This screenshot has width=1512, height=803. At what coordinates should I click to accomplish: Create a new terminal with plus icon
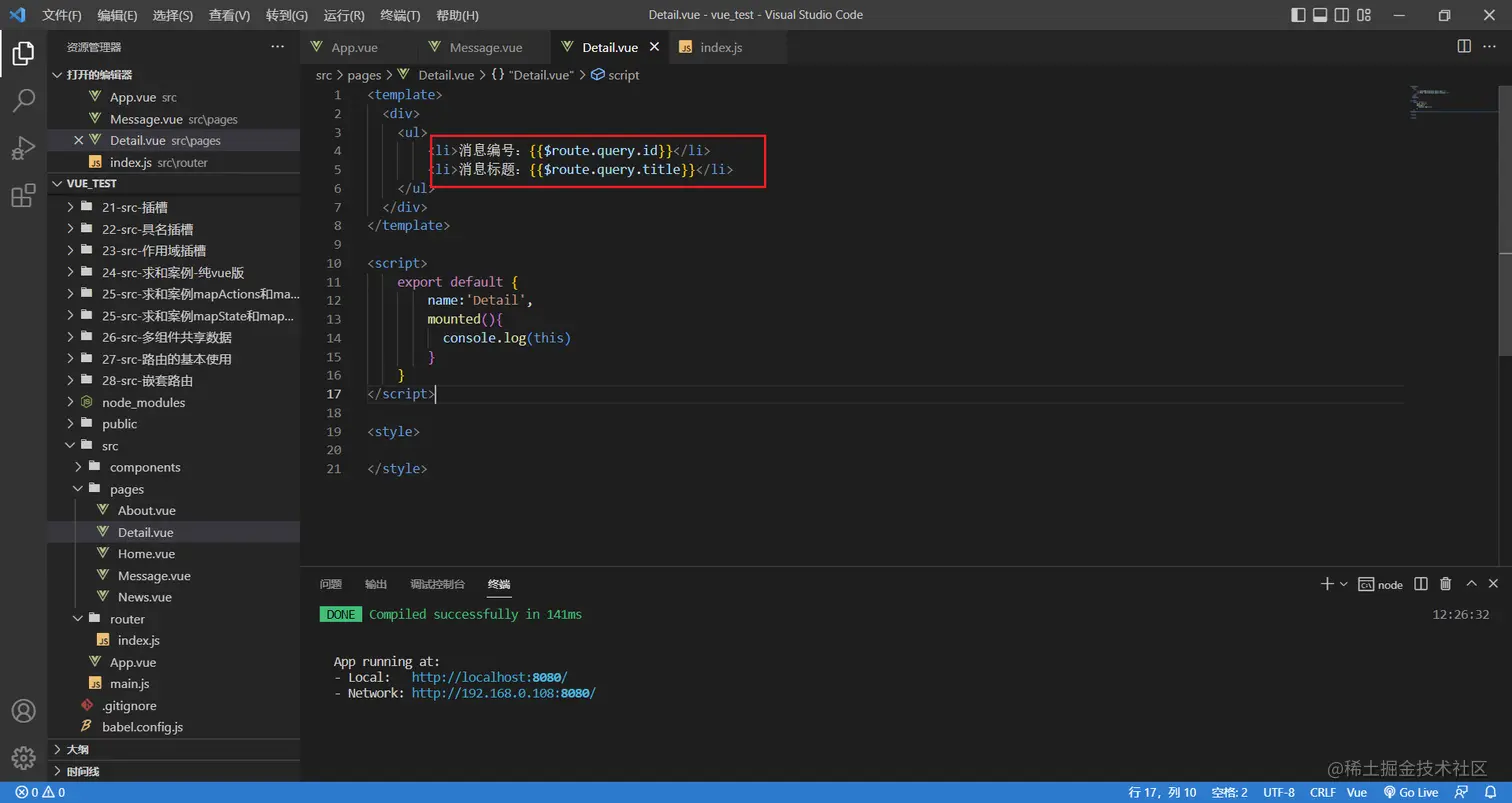pos(1326,584)
